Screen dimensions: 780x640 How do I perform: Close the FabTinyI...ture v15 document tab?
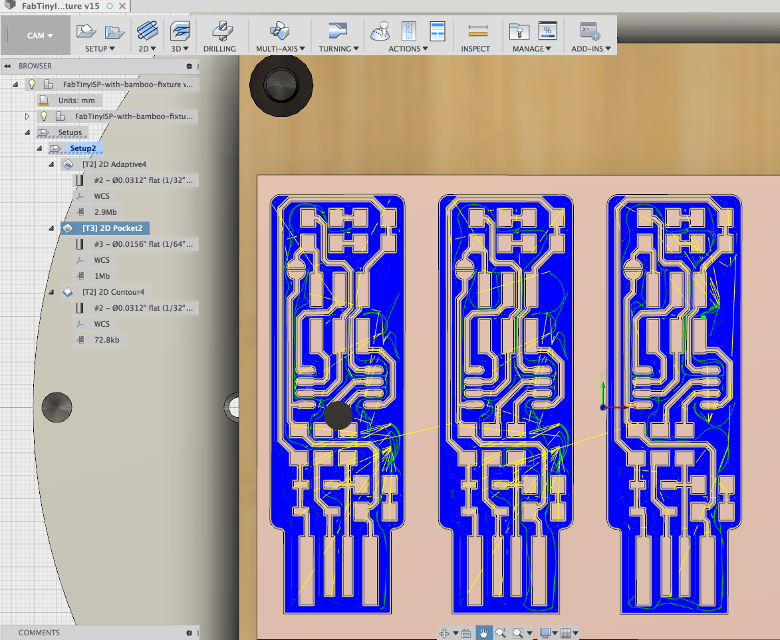tap(122, 6)
